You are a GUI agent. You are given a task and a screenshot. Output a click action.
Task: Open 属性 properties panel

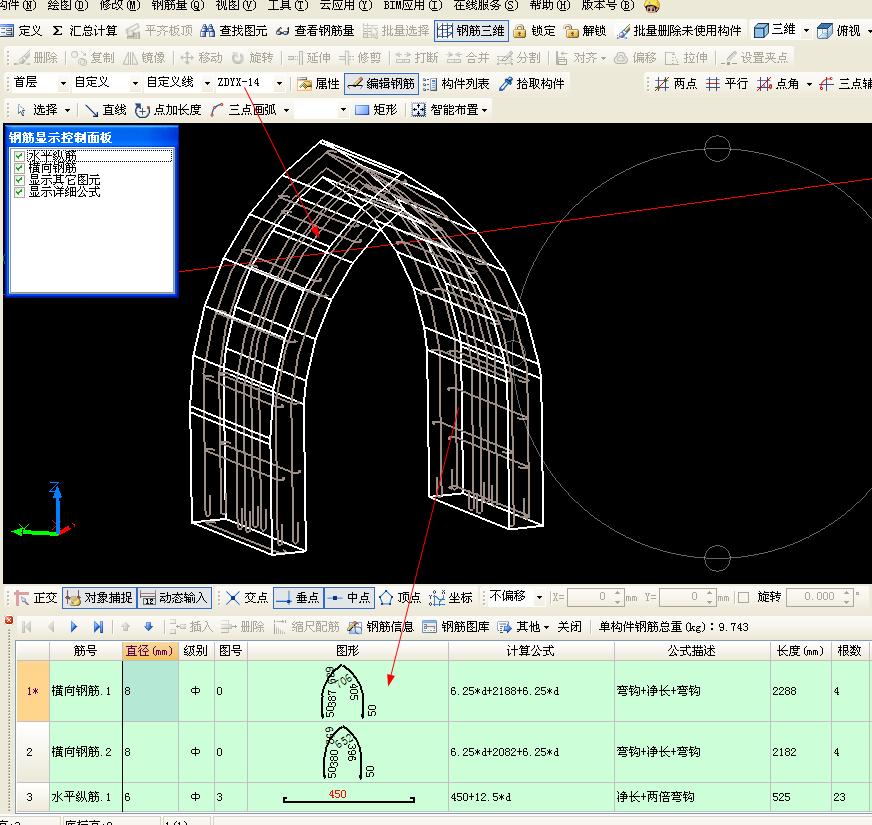tap(318, 83)
